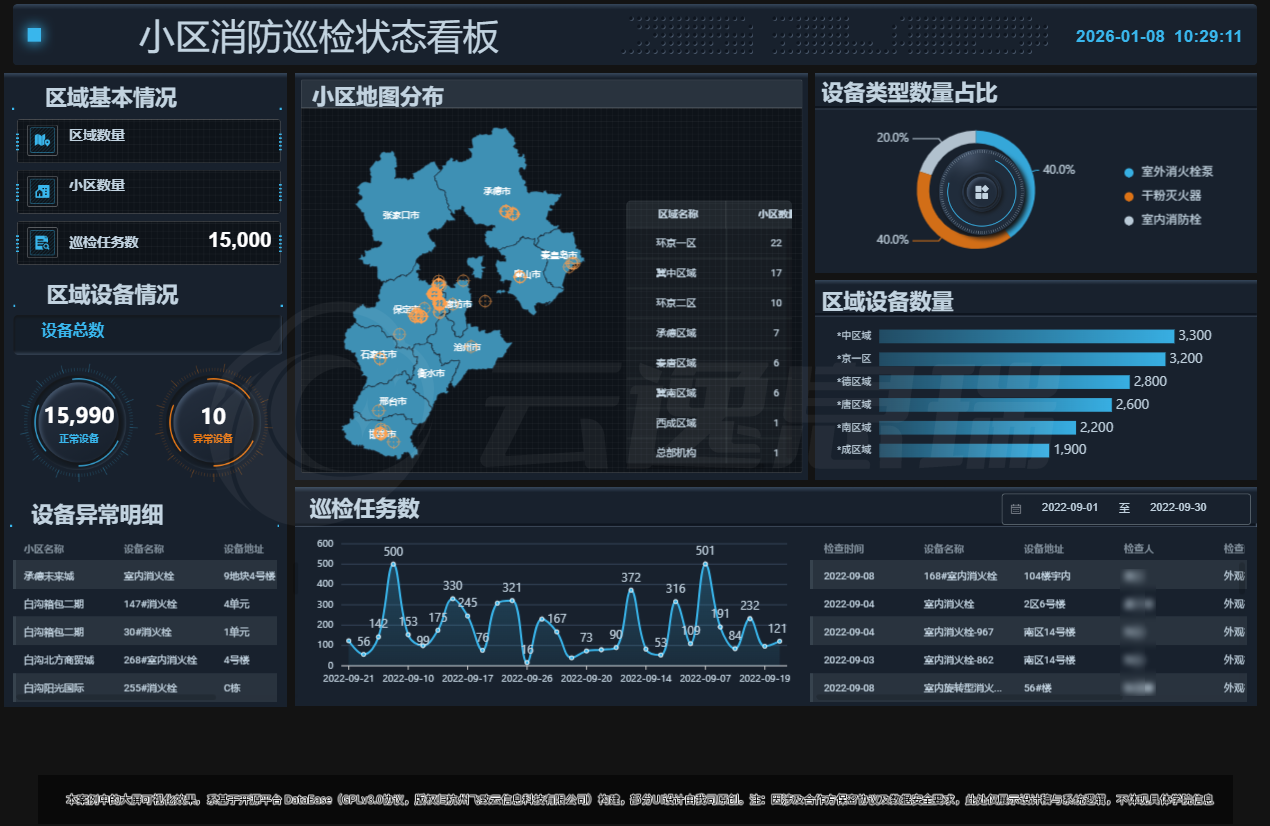Screen dimensions: 1270x826
Task: Click the 室内消火栓-862 inspection cell
Action: click(x=959, y=660)
